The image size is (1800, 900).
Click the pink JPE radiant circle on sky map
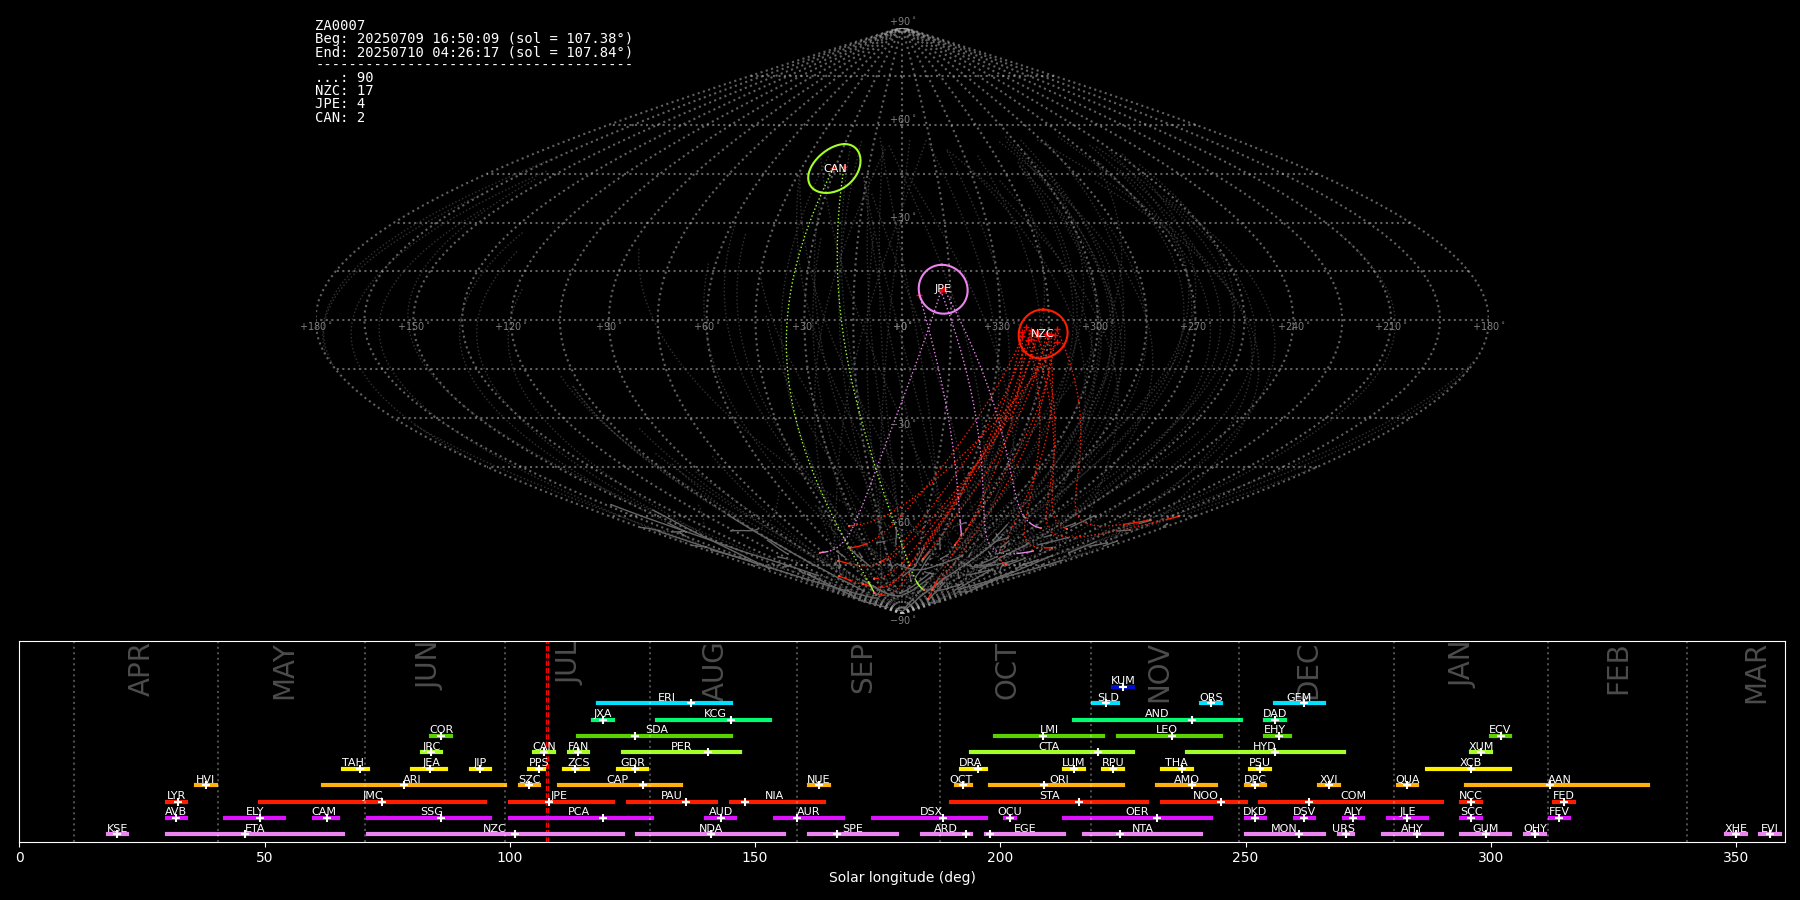tap(943, 289)
